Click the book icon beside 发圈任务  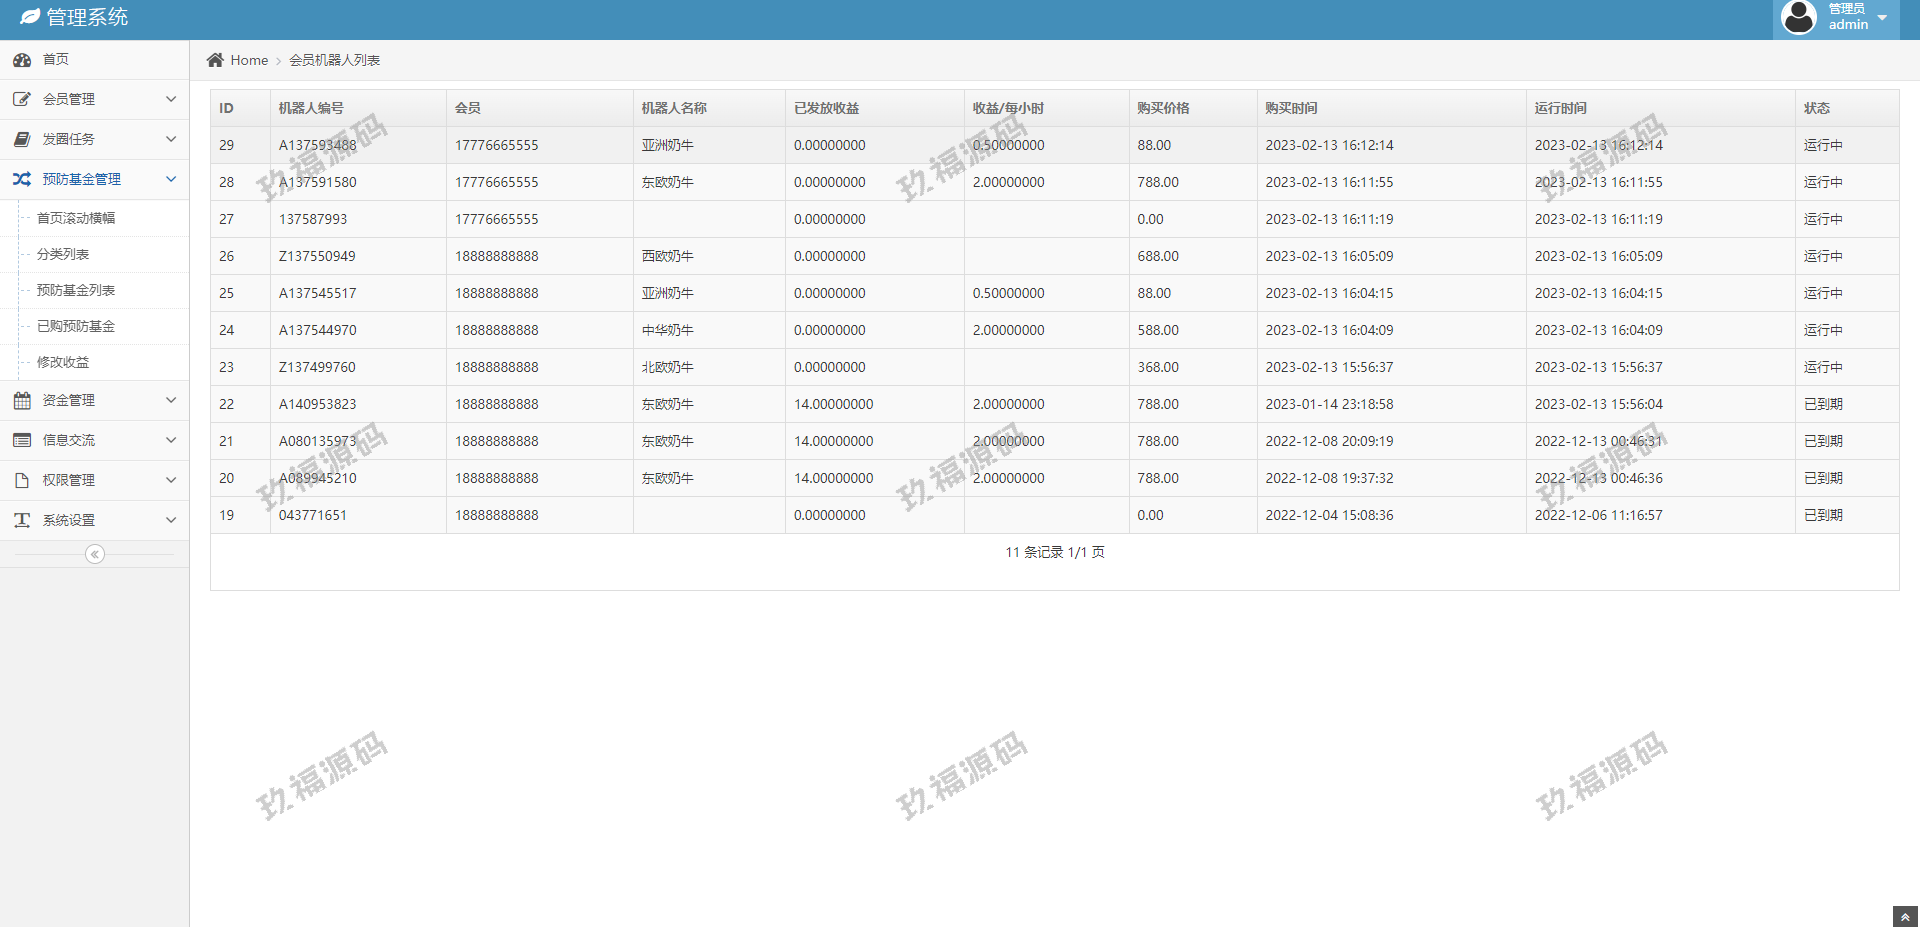click(x=22, y=139)
